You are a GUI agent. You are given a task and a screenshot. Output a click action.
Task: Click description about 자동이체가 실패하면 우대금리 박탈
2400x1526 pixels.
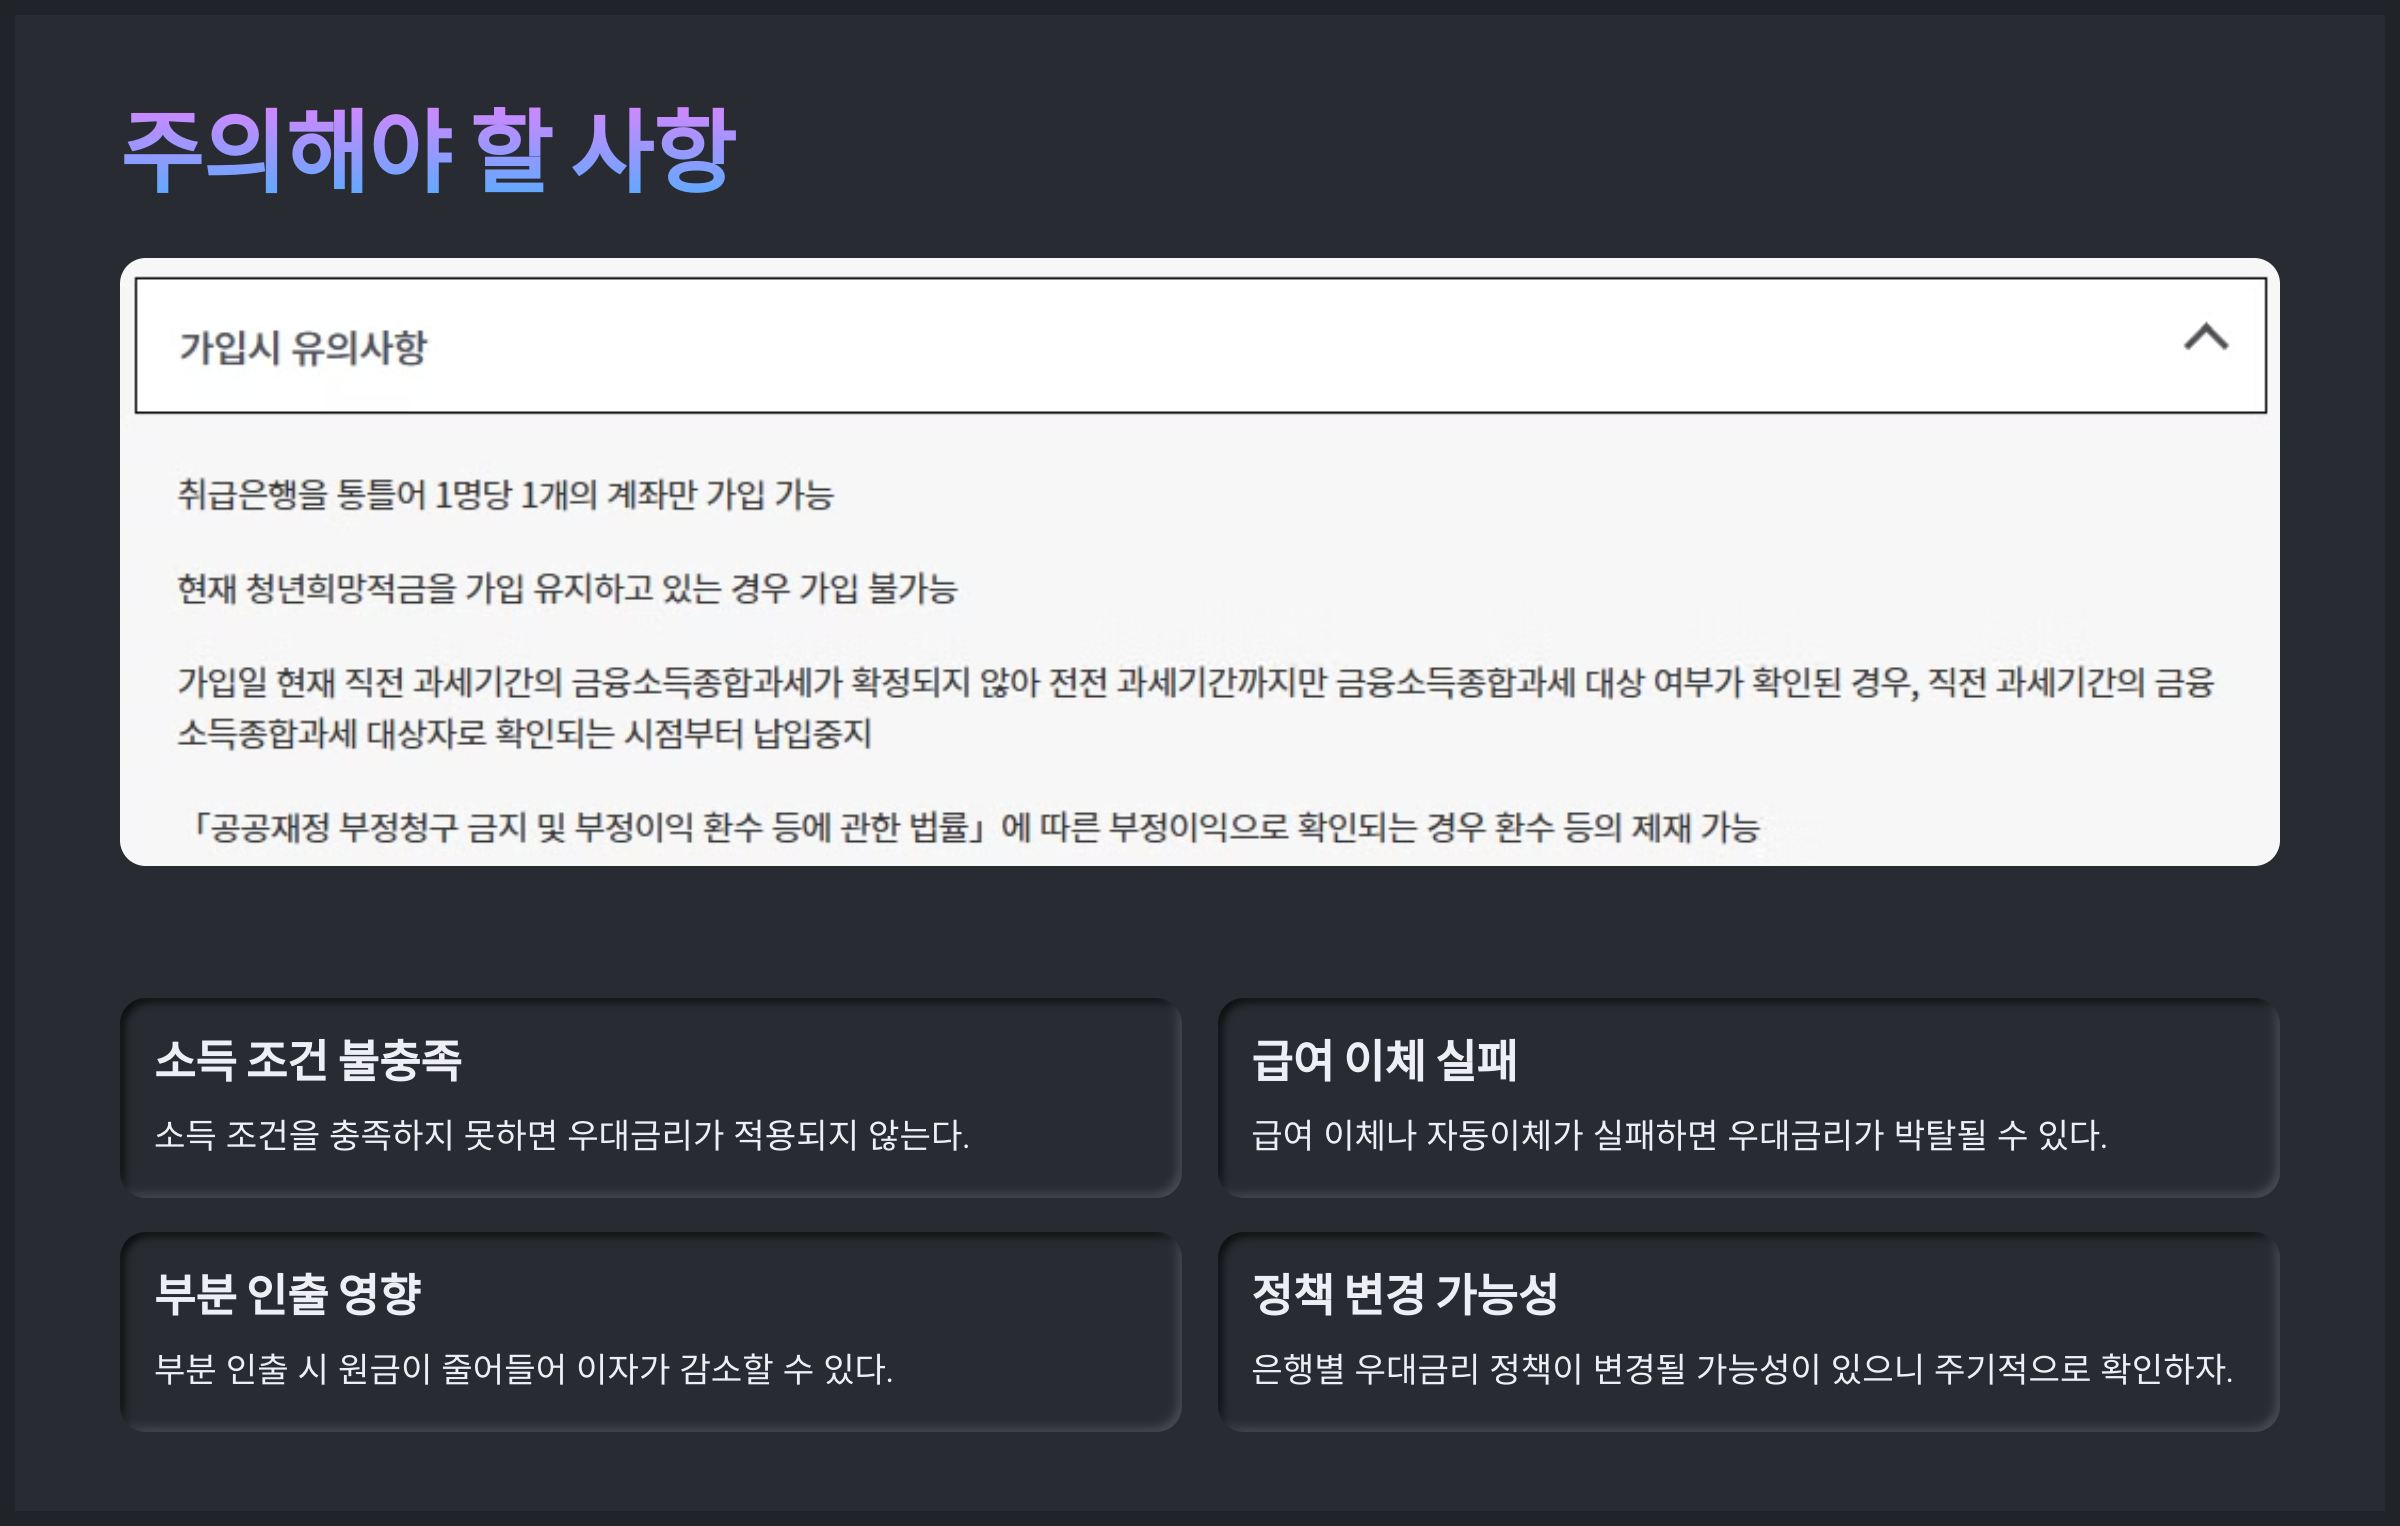1679,1136
